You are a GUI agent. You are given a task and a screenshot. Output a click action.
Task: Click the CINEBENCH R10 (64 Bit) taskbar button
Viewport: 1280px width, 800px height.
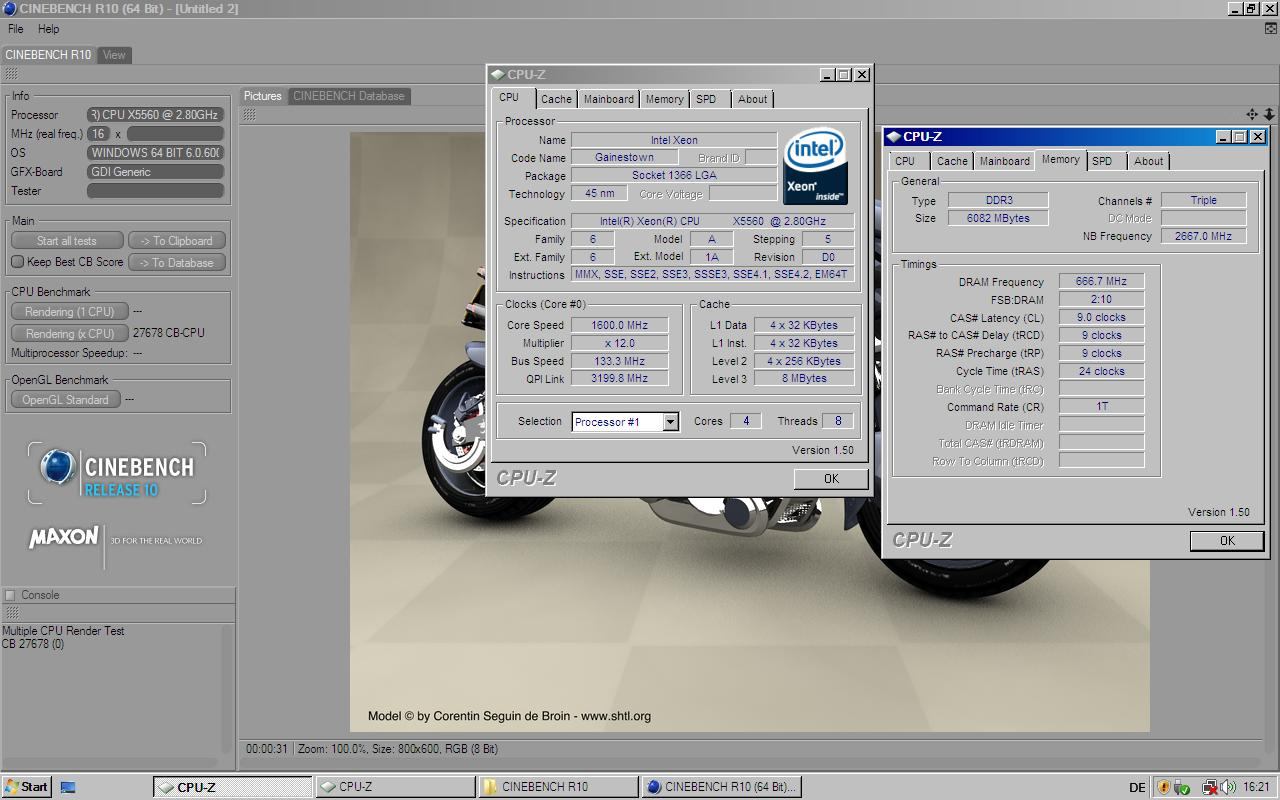(x=720, y=787)
